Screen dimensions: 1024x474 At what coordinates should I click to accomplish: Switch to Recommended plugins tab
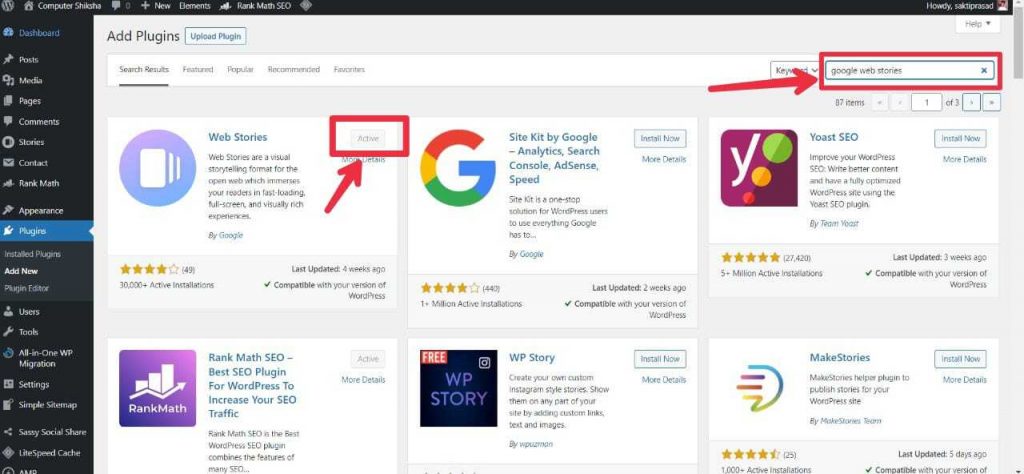coord(293,69)
